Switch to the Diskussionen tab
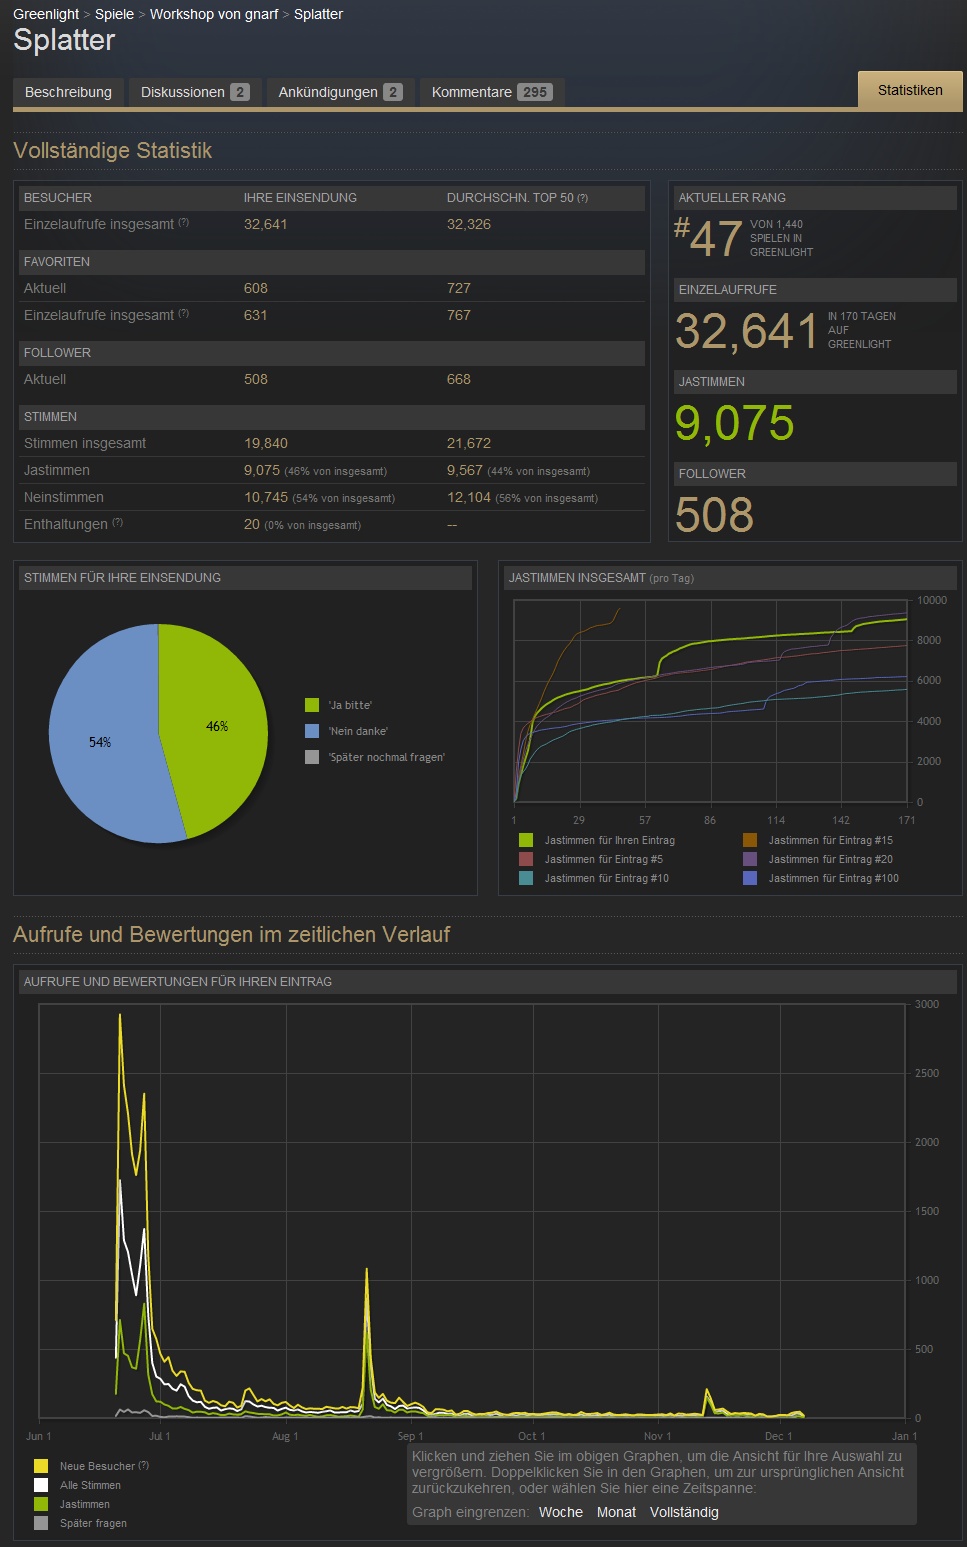This screenshot has height=1547, width=967. 194,92
